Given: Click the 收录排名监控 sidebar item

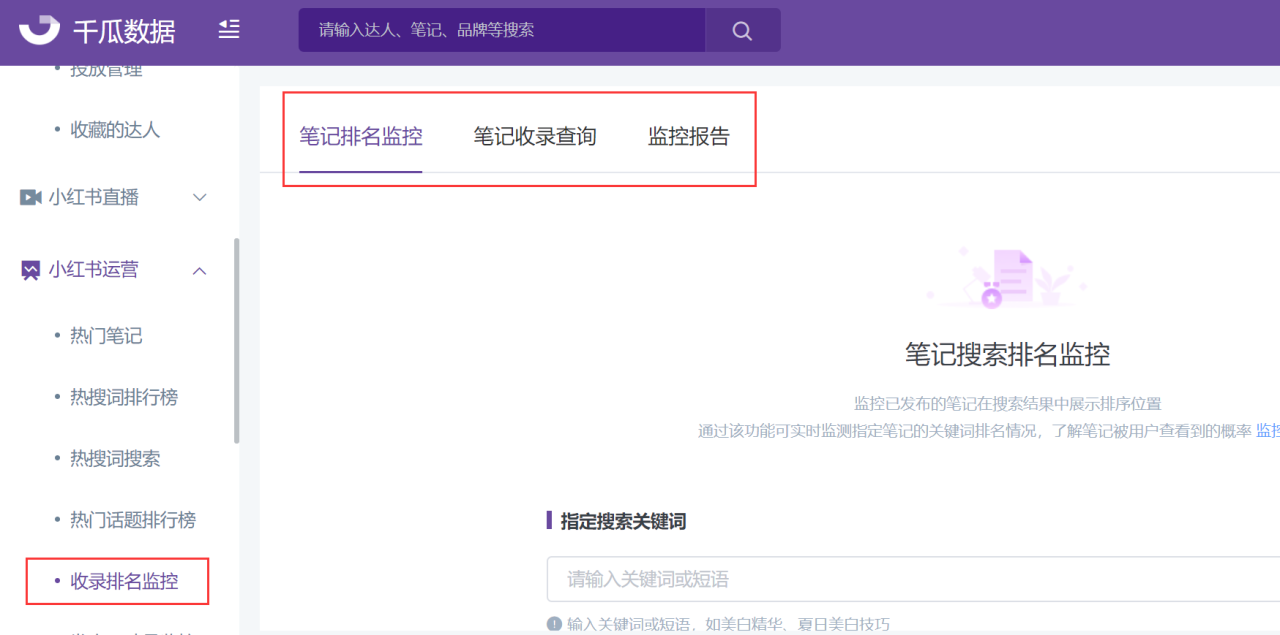Looking at the screenshot, I should pos(124,581).
